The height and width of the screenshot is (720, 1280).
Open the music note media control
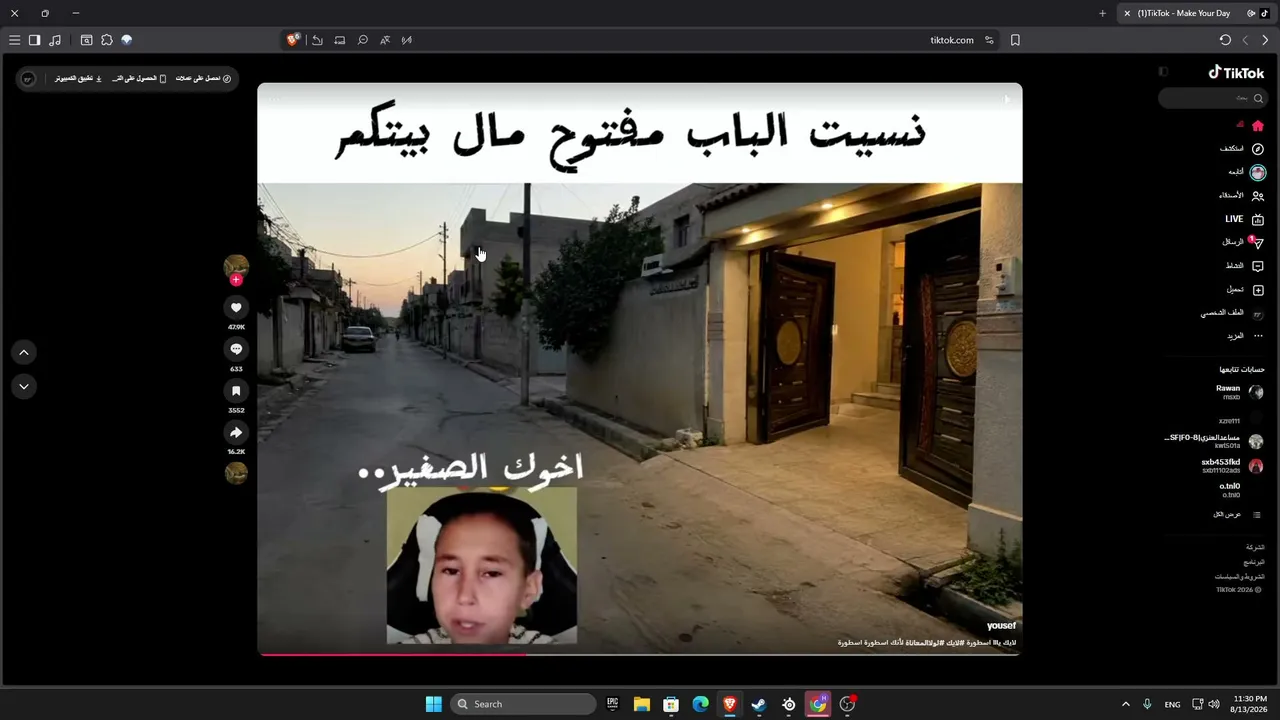pyautogui.click(x=55, y=40)
